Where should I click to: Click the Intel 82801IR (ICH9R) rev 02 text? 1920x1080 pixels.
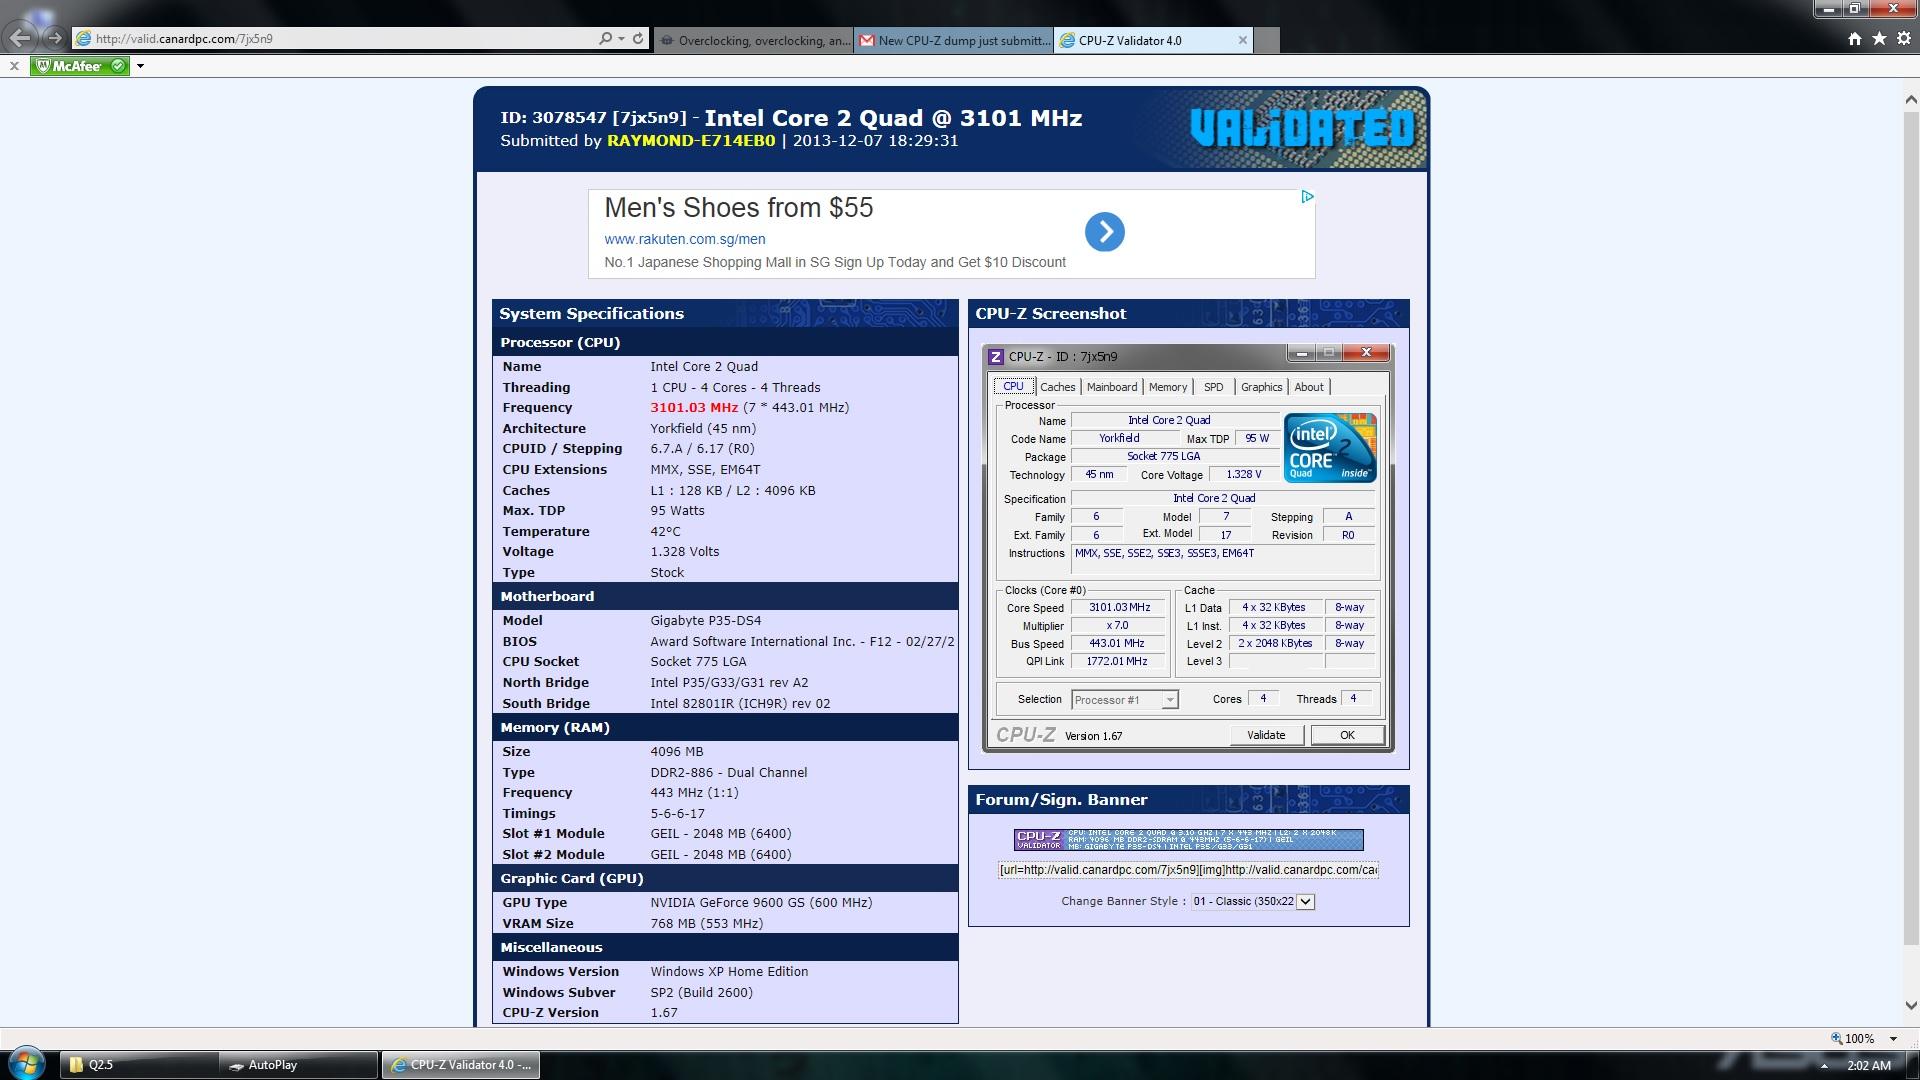point(740,704)
